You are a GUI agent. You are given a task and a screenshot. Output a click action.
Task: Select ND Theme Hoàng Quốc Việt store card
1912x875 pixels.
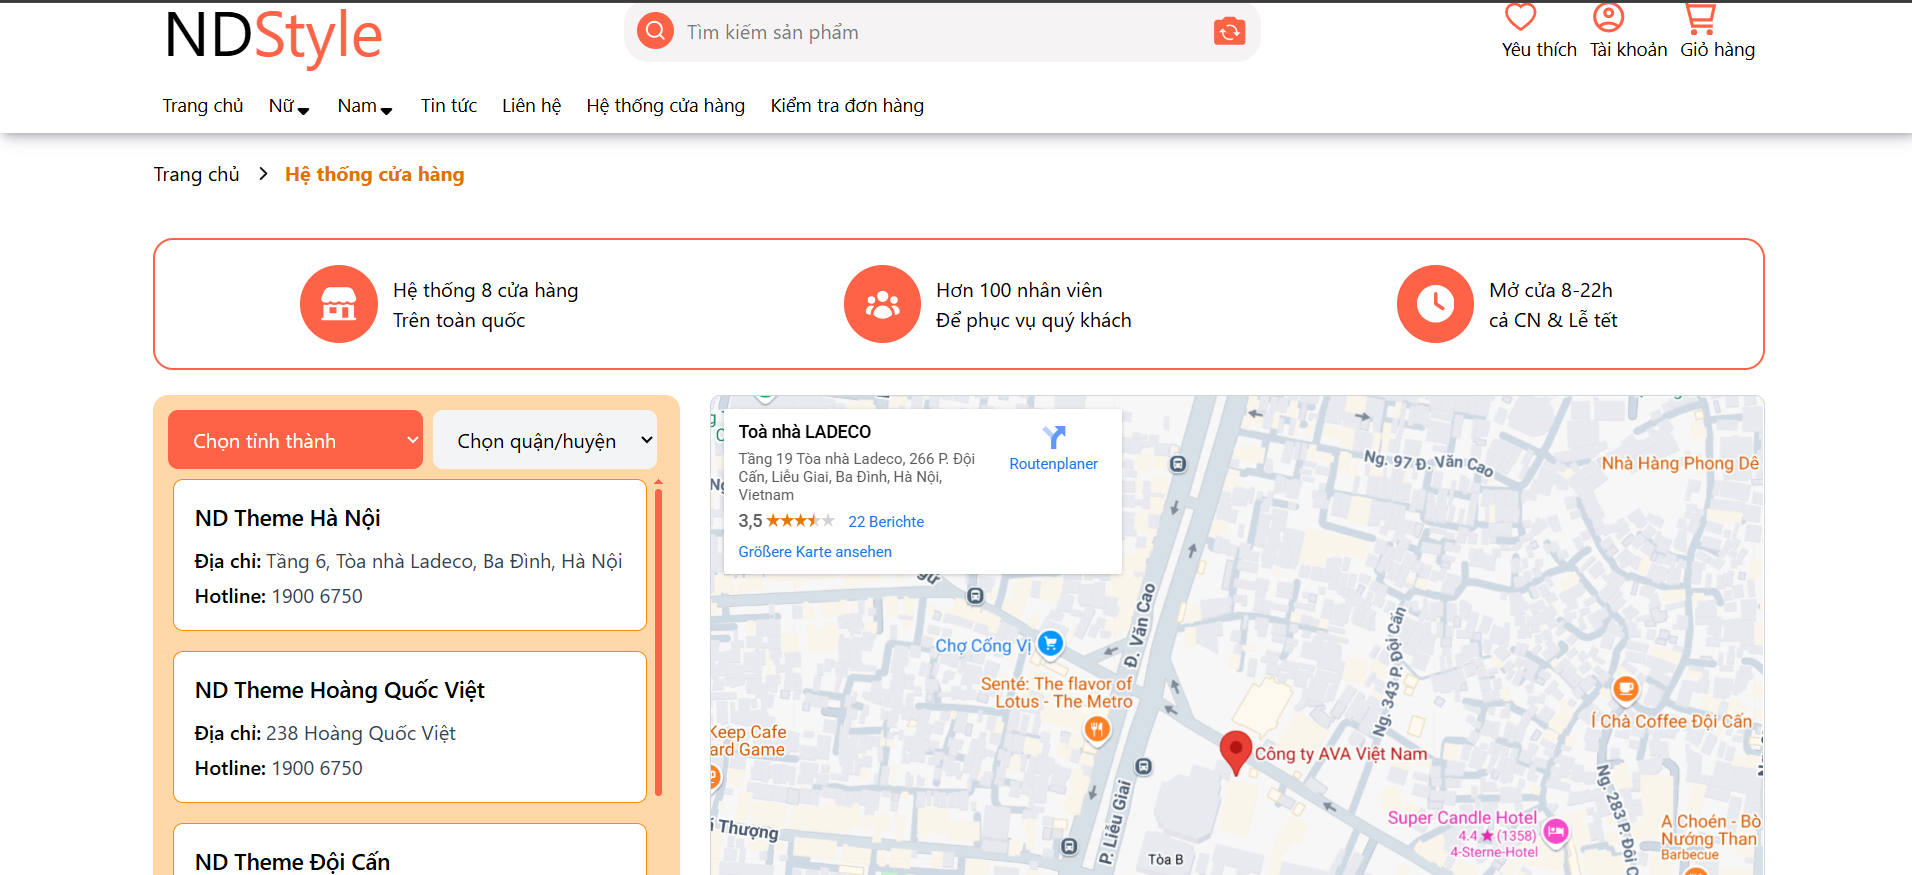point(410,727)
